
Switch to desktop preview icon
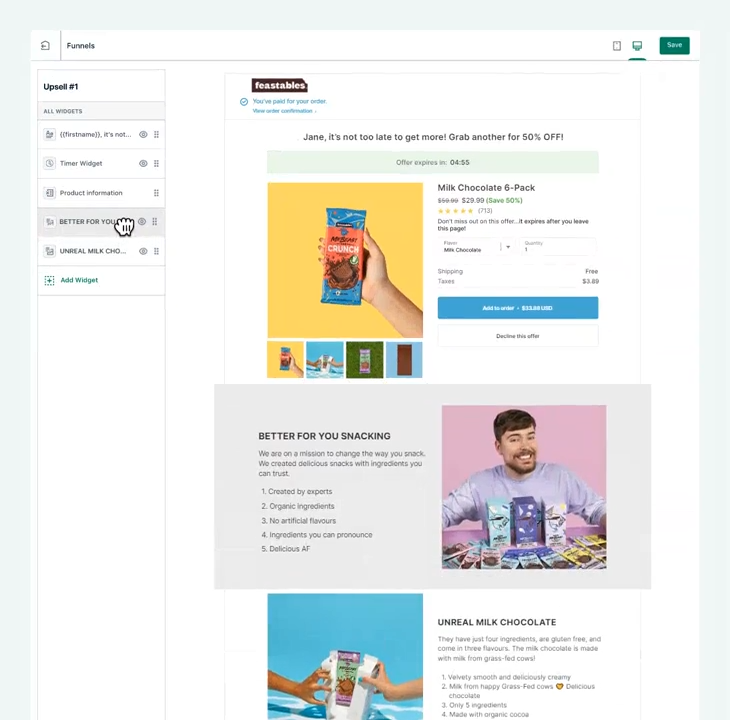[637, 46]
